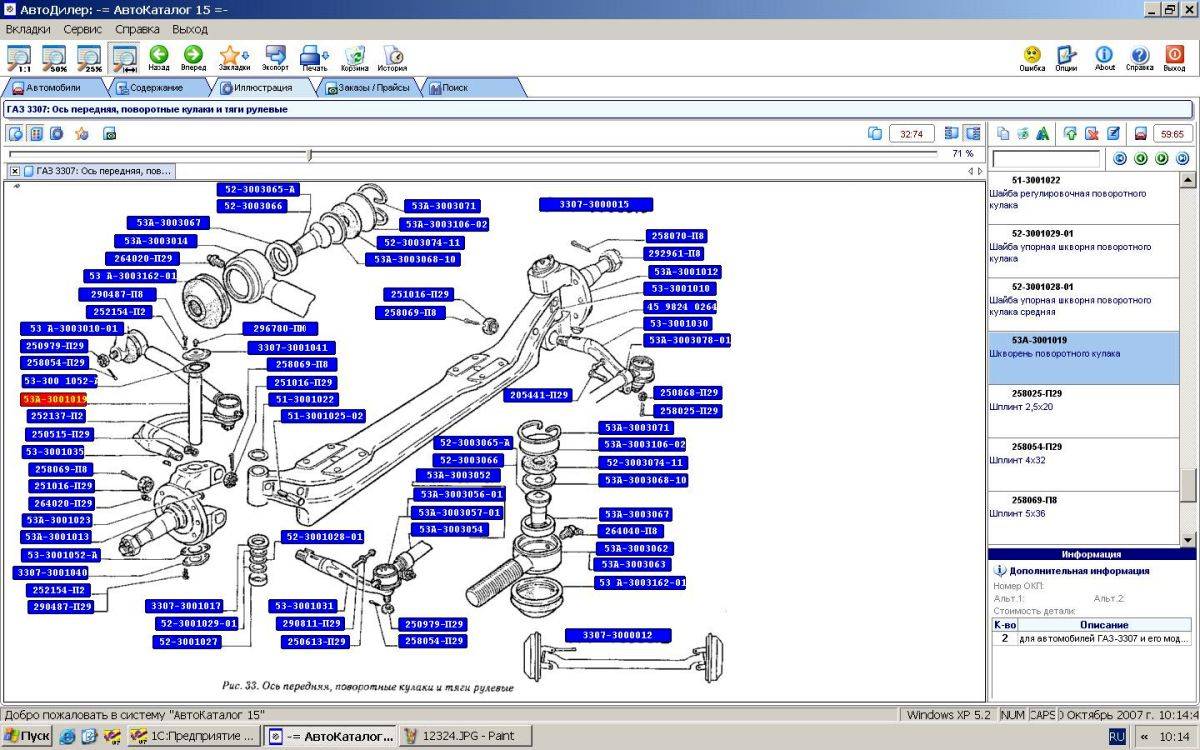Toggle fit-to-width zoom mode button

tap(125, 57)
